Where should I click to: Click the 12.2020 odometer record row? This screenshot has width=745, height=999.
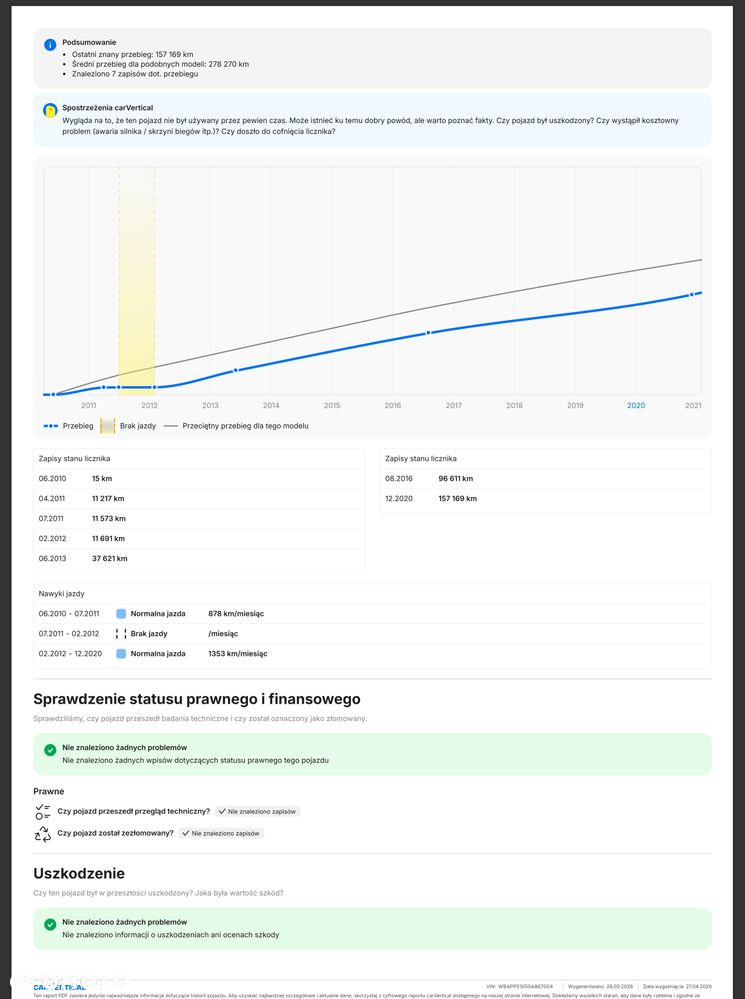click(545, 498)
